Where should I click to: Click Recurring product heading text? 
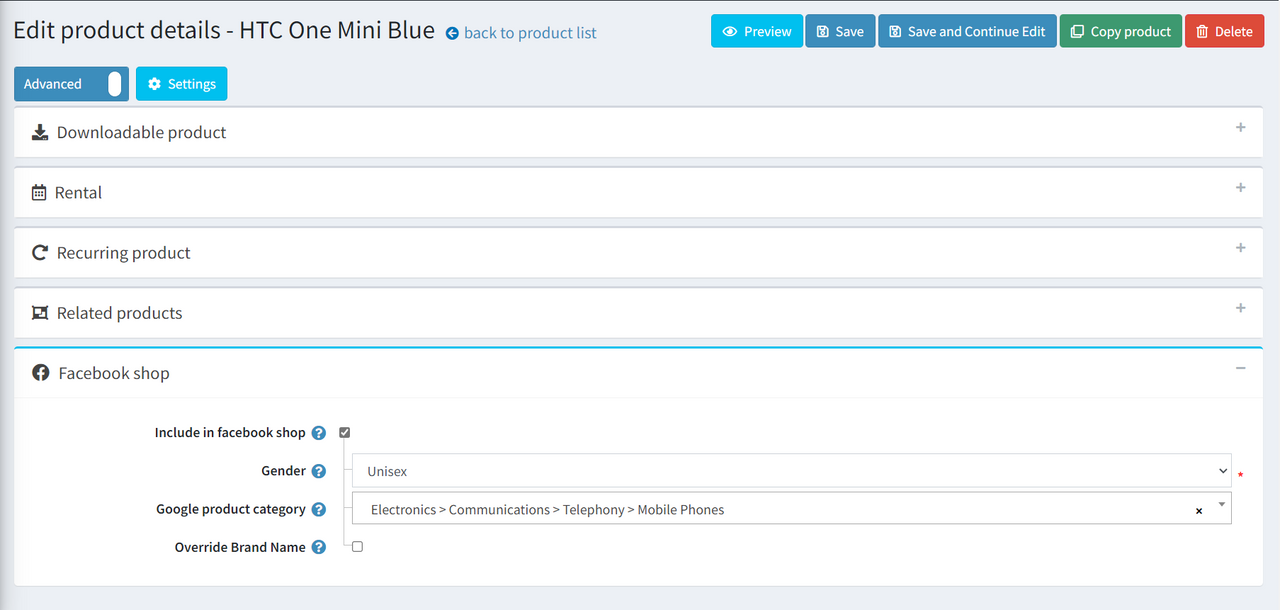pyautogui.click(x=124, y=253)
